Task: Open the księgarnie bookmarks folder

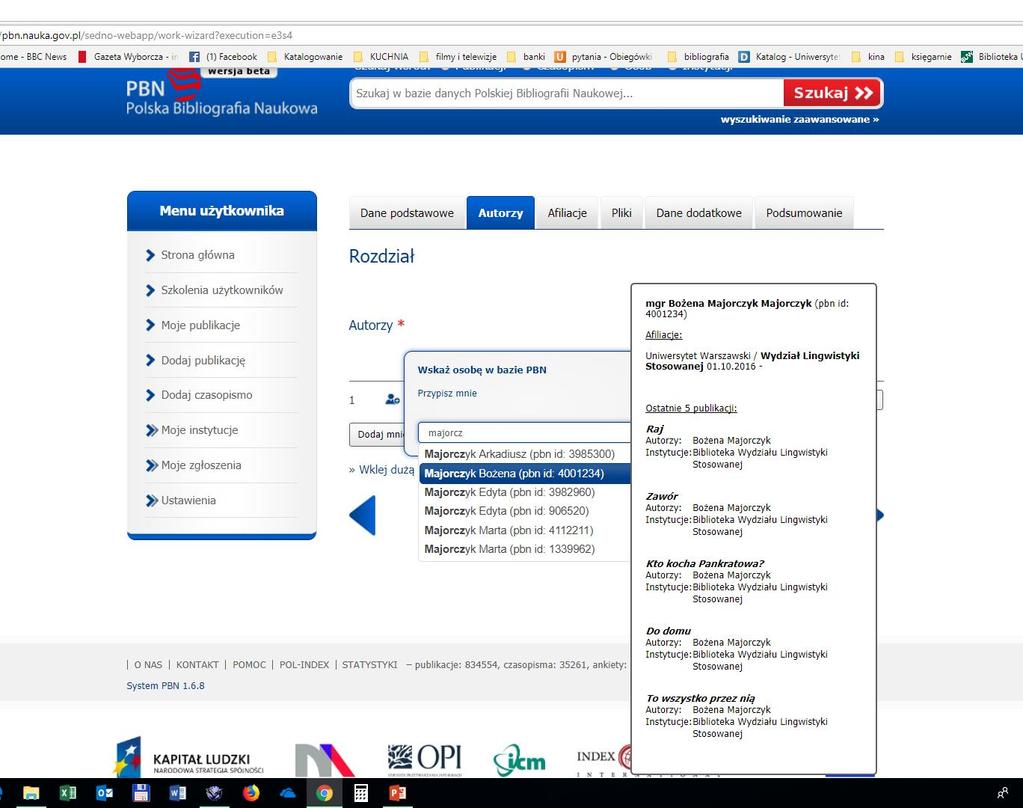Action: [923, 57]
